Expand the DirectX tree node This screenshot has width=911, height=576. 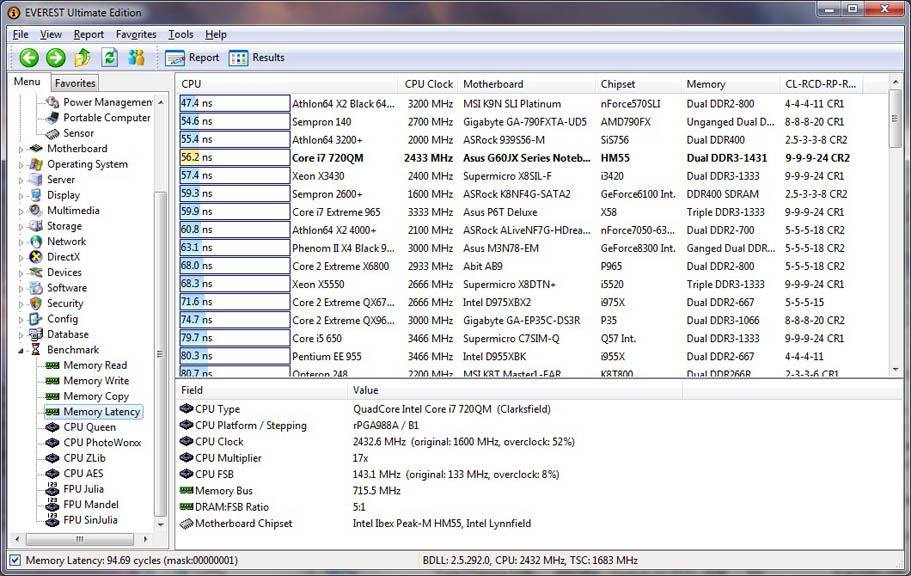tap(21, 257)
